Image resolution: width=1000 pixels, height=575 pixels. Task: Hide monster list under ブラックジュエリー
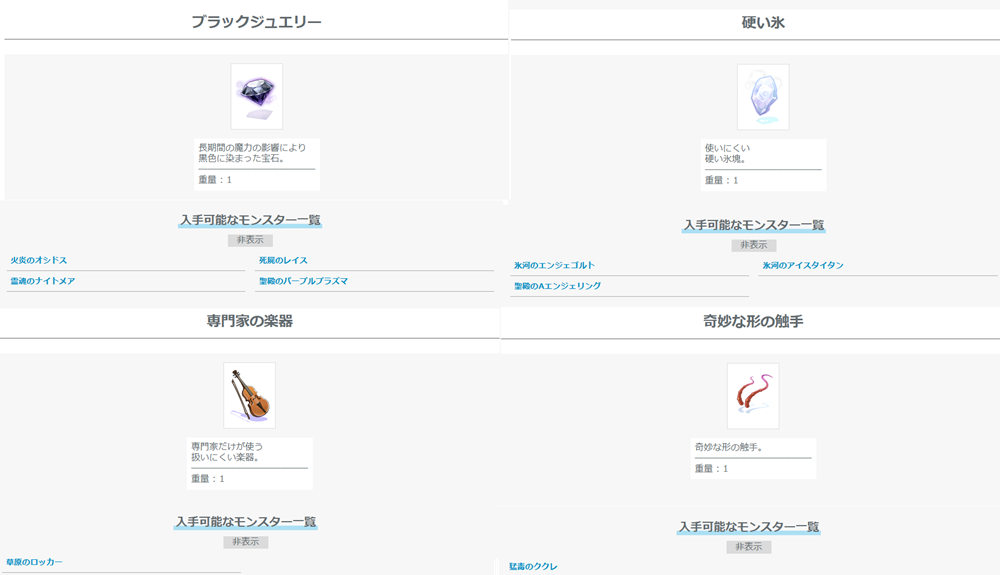(x=250, y=240)
